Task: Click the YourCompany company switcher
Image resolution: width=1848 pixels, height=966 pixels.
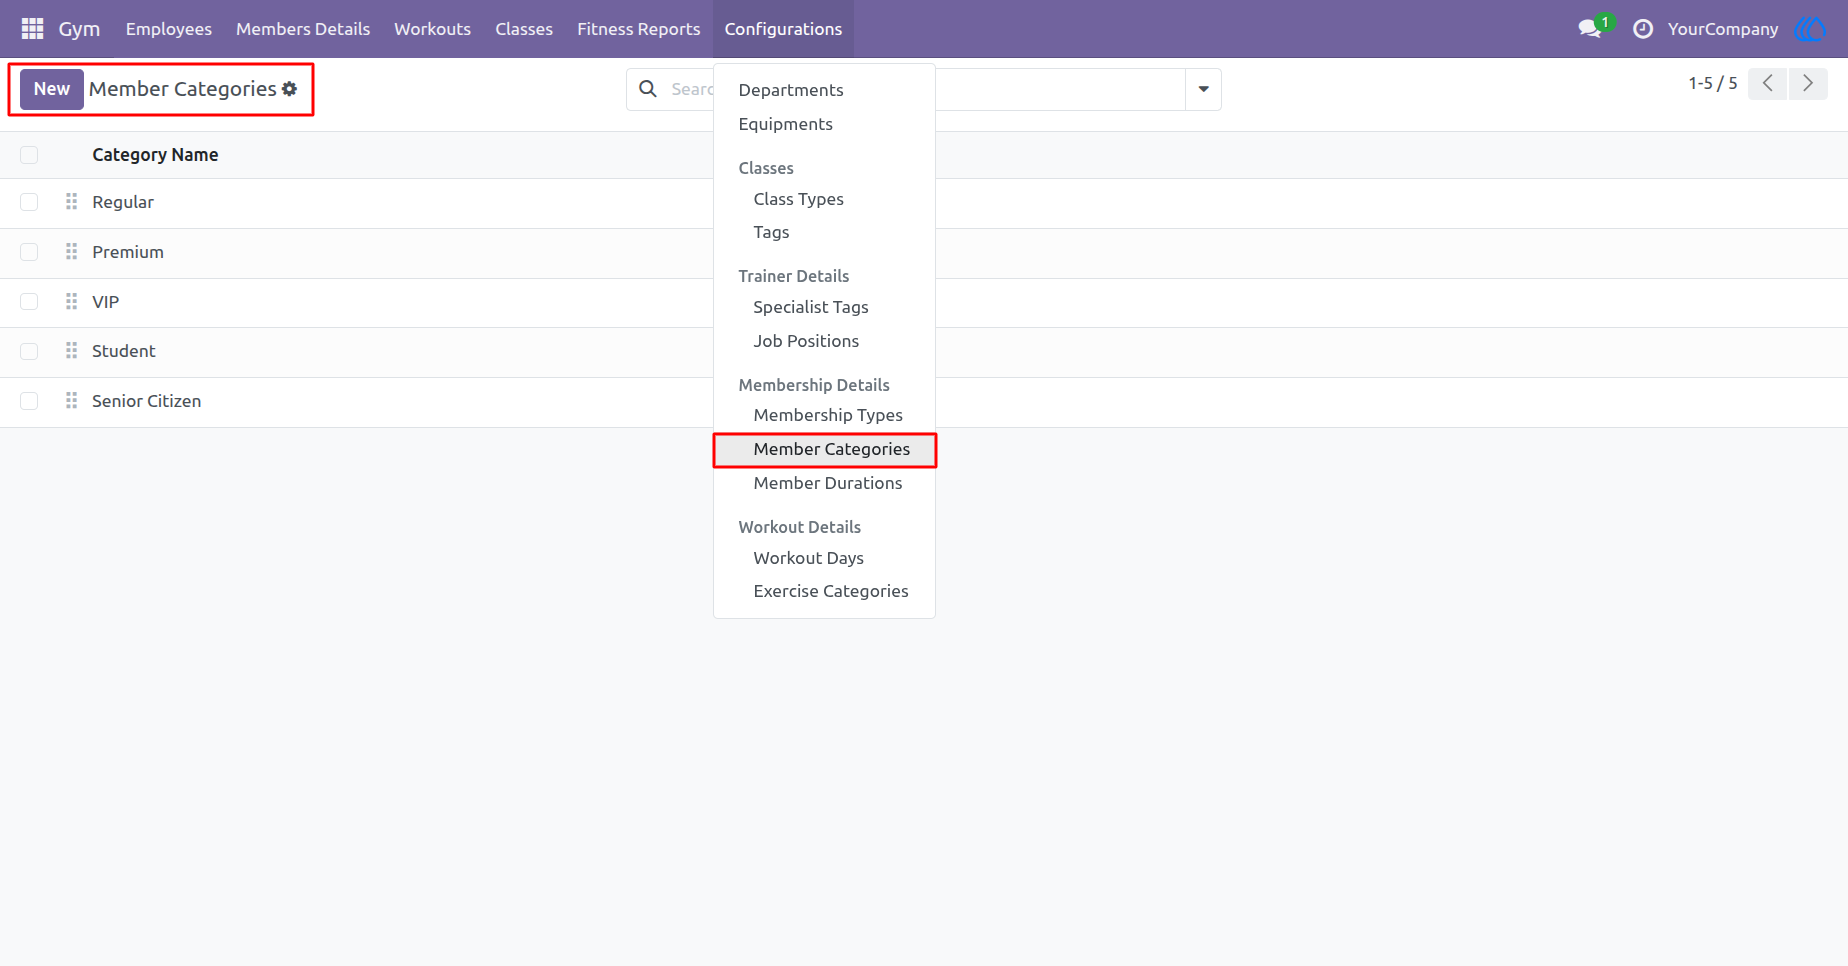Action: coord(1723,29)
